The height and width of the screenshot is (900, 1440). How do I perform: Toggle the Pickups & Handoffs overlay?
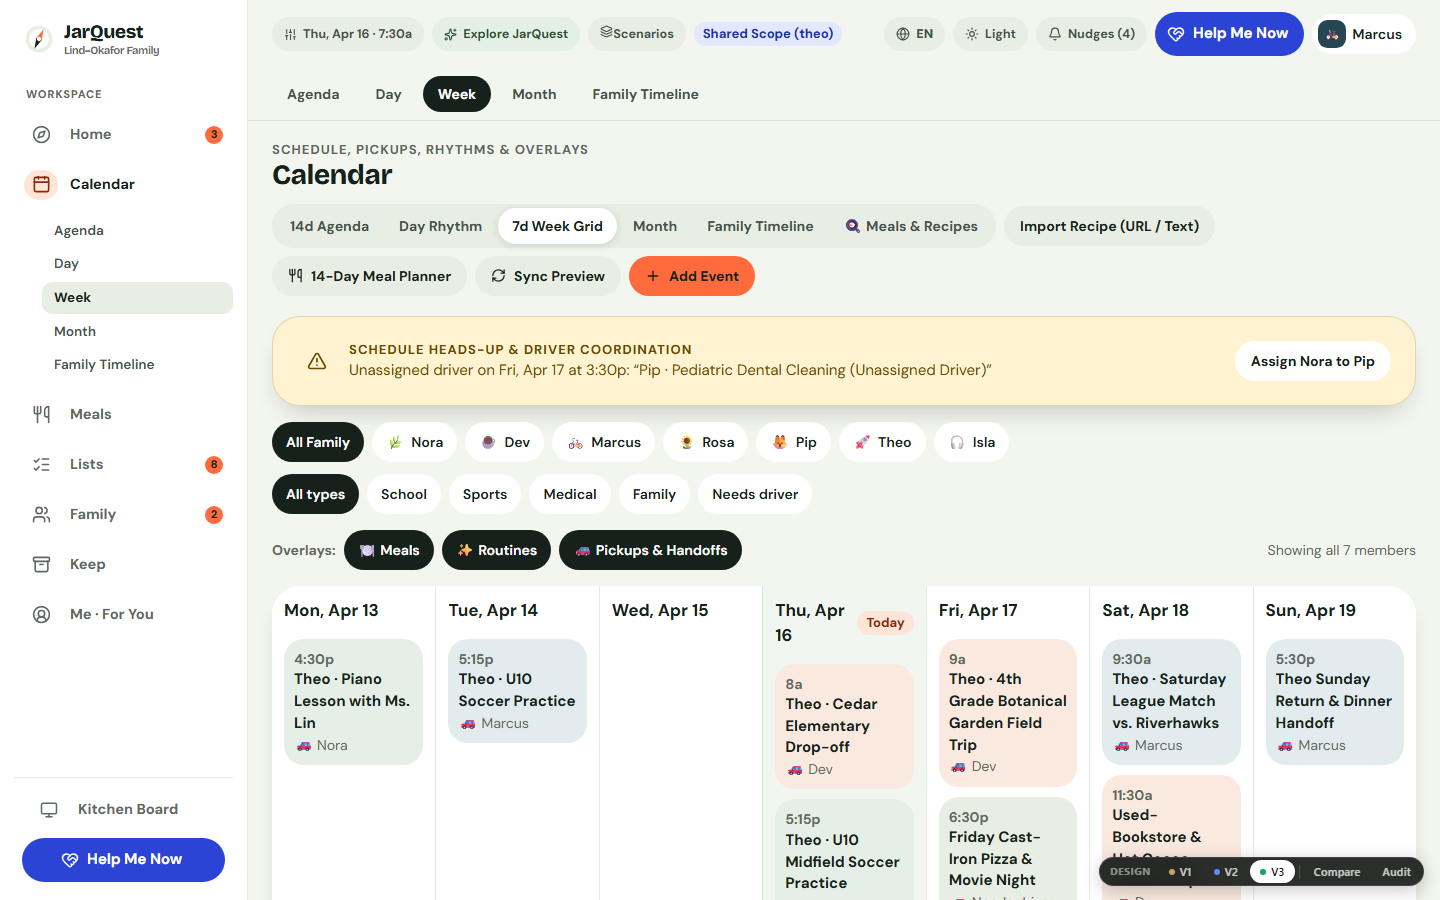click(x=650, y=550)
